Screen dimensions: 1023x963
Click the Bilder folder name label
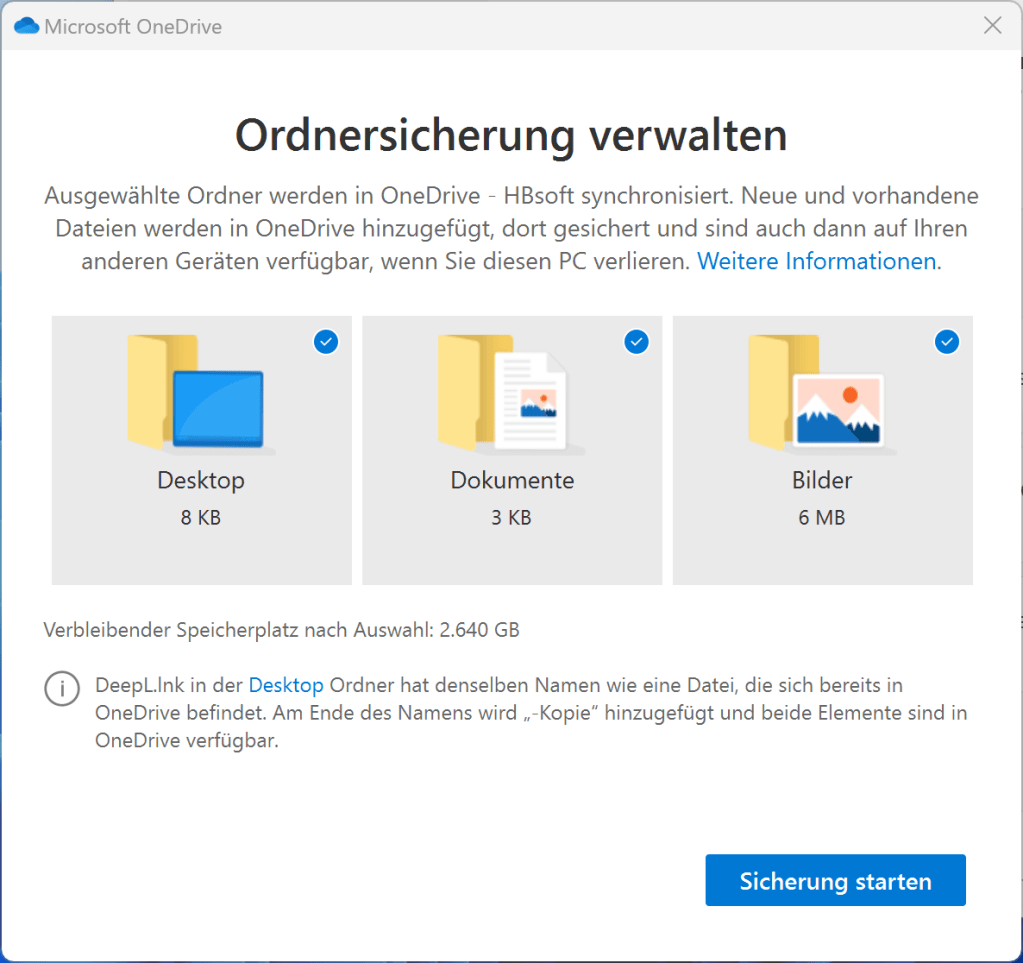pos(822,480)
